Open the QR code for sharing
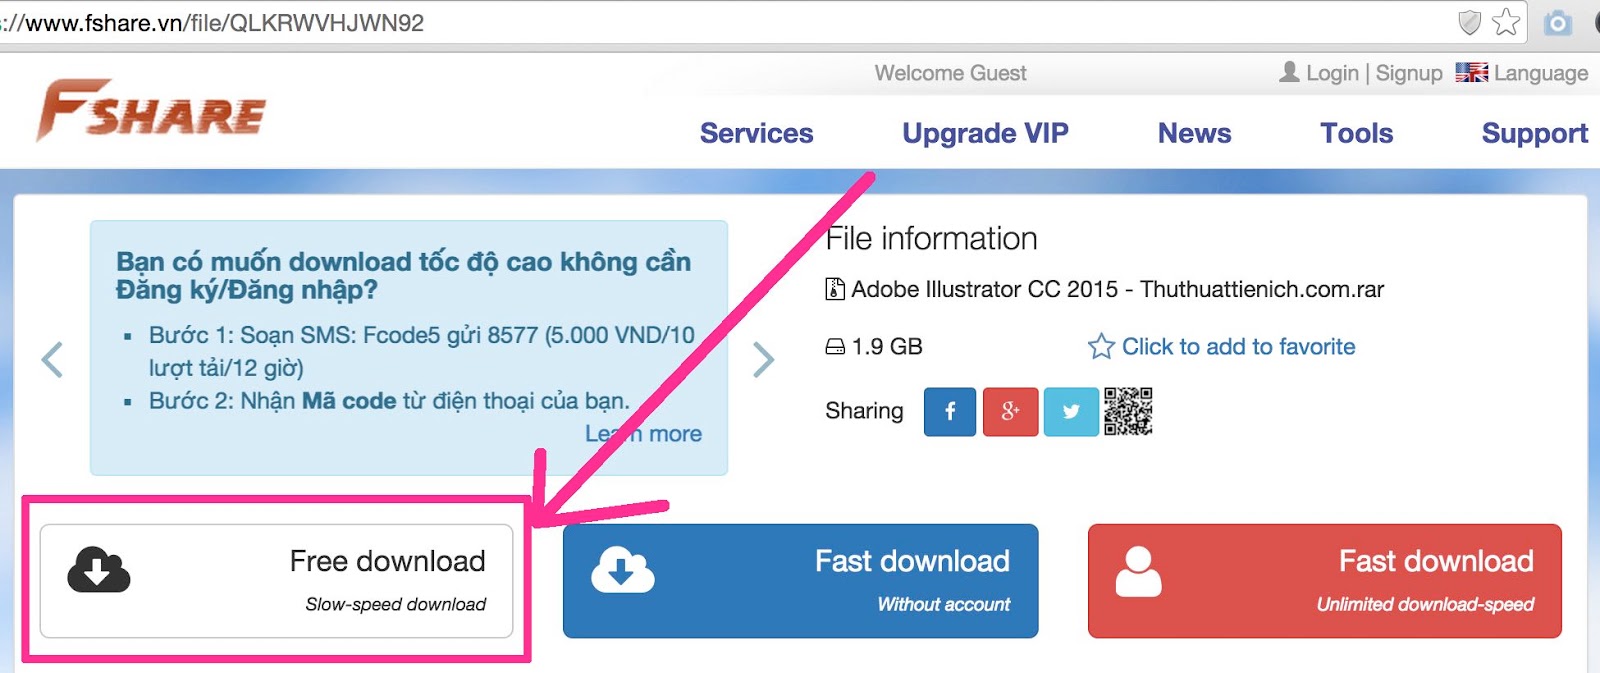 click(x=1128, y=412)
